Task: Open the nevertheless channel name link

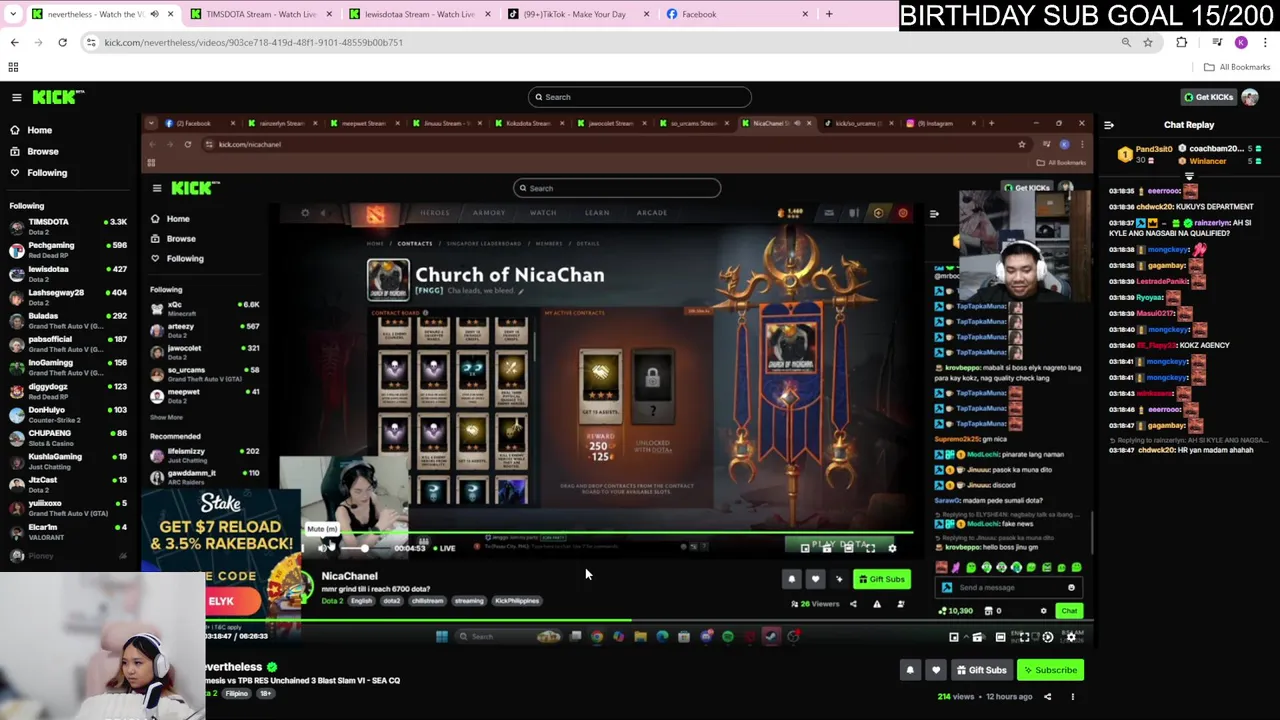Action: [233, 667]
